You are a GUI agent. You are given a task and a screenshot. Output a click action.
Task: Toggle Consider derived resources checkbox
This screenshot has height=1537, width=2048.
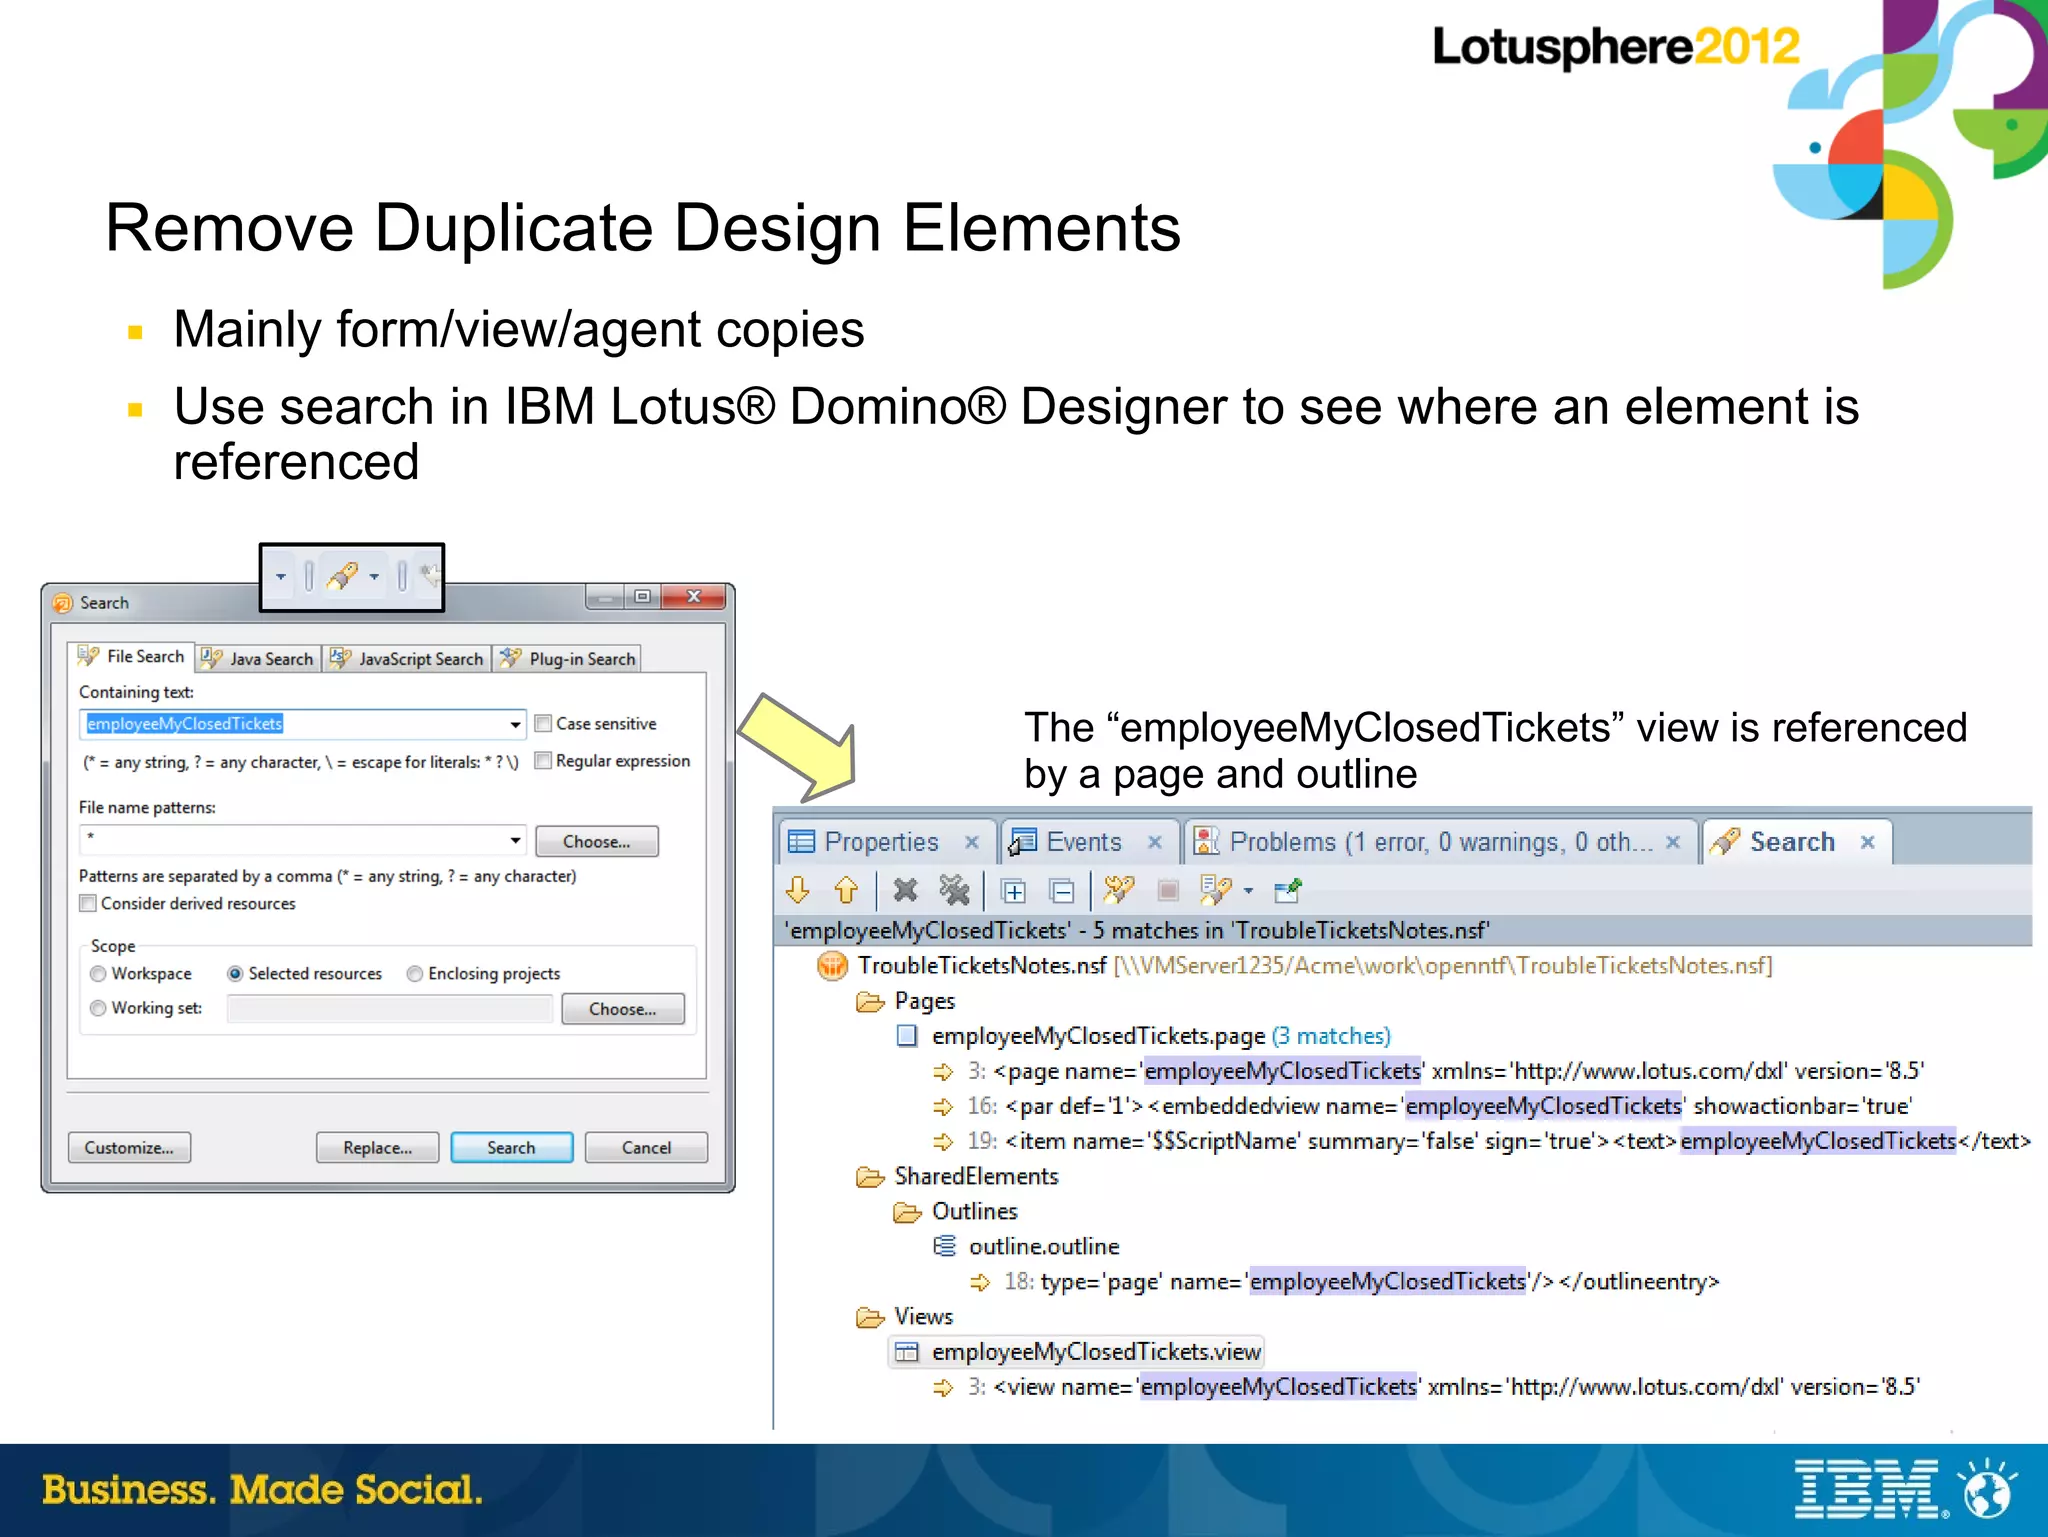(x=88, y=903)
